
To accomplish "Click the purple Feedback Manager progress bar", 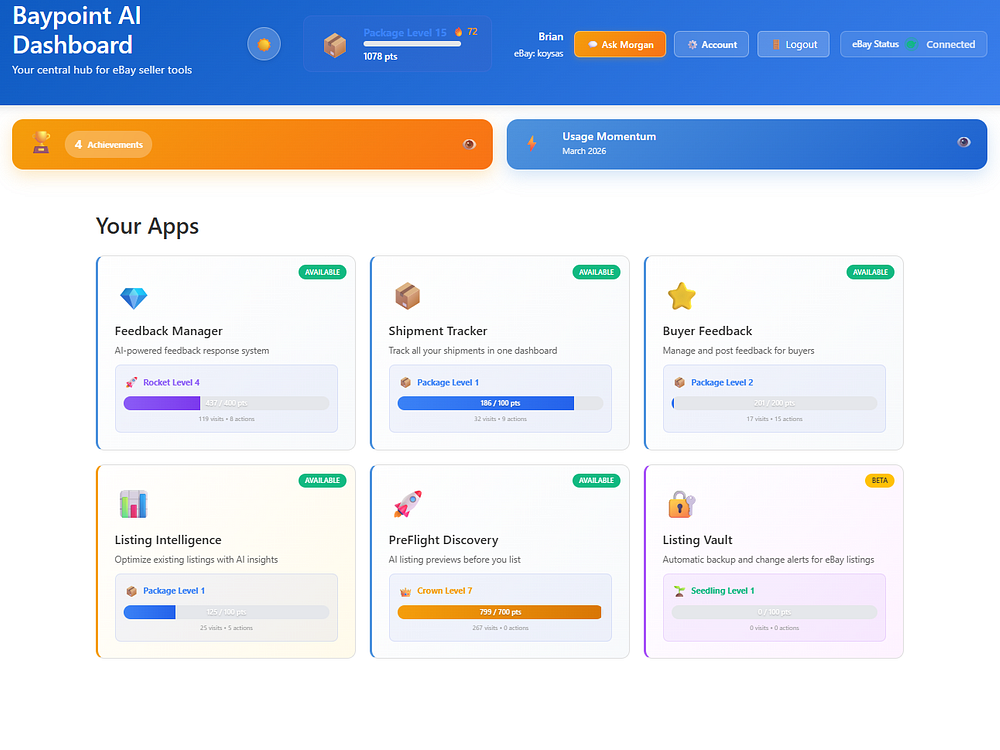I will 226,403.
